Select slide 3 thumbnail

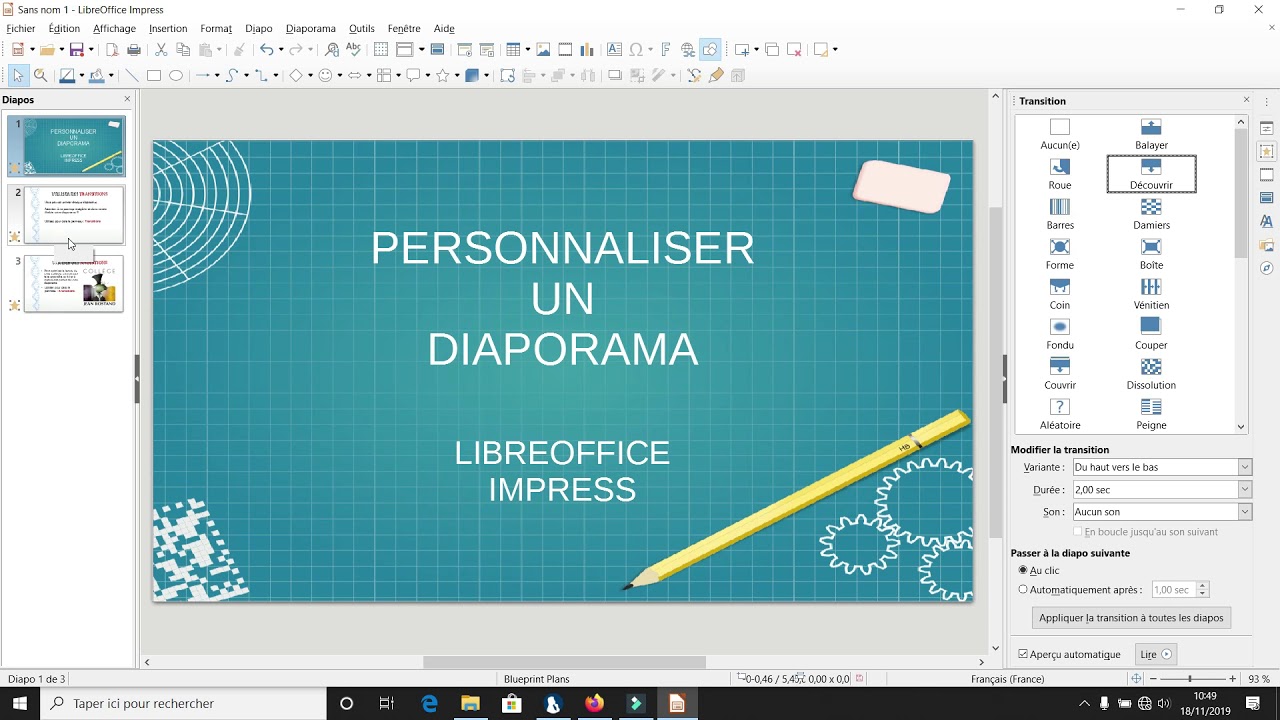pos(74,283)
